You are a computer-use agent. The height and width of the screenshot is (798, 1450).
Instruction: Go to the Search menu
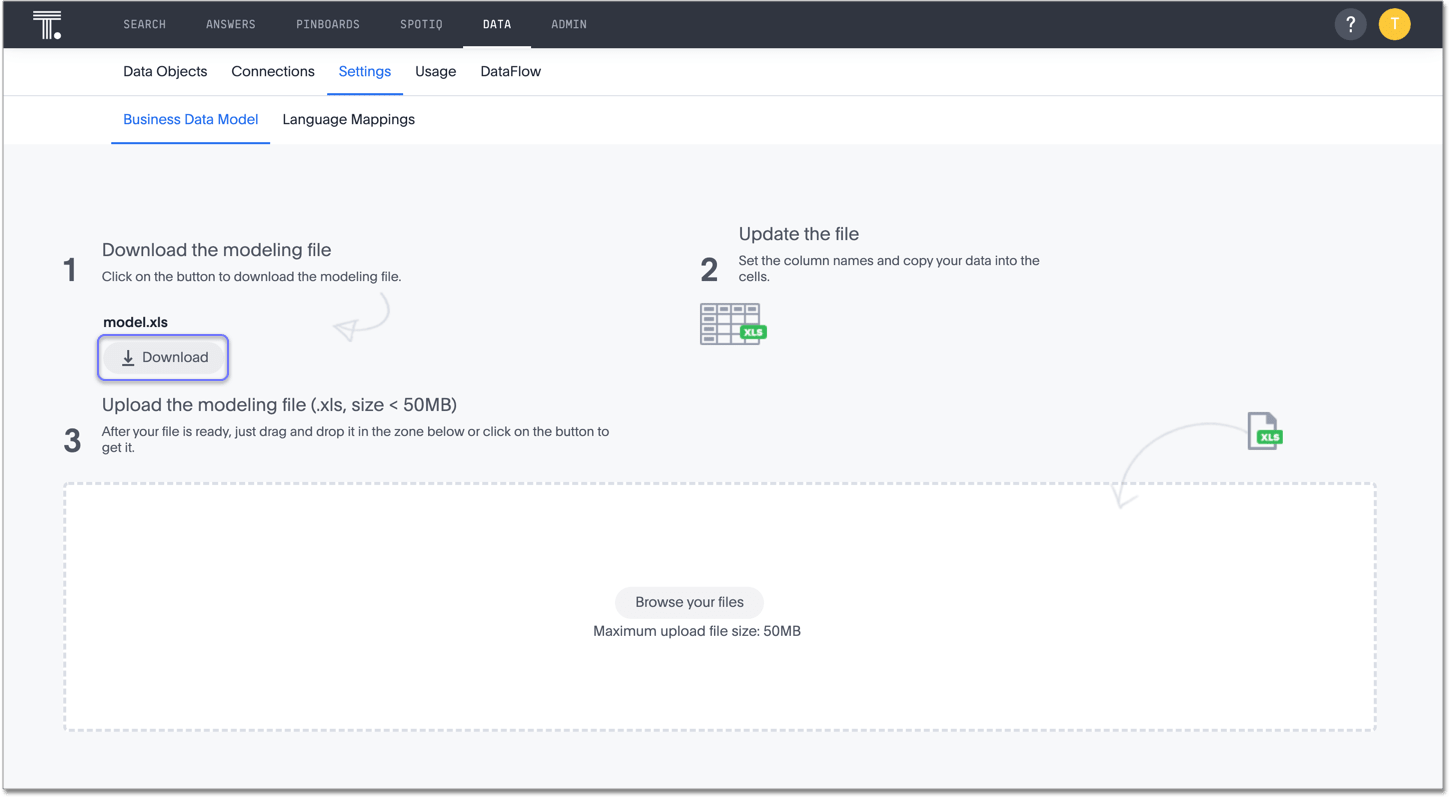(145, 25)
